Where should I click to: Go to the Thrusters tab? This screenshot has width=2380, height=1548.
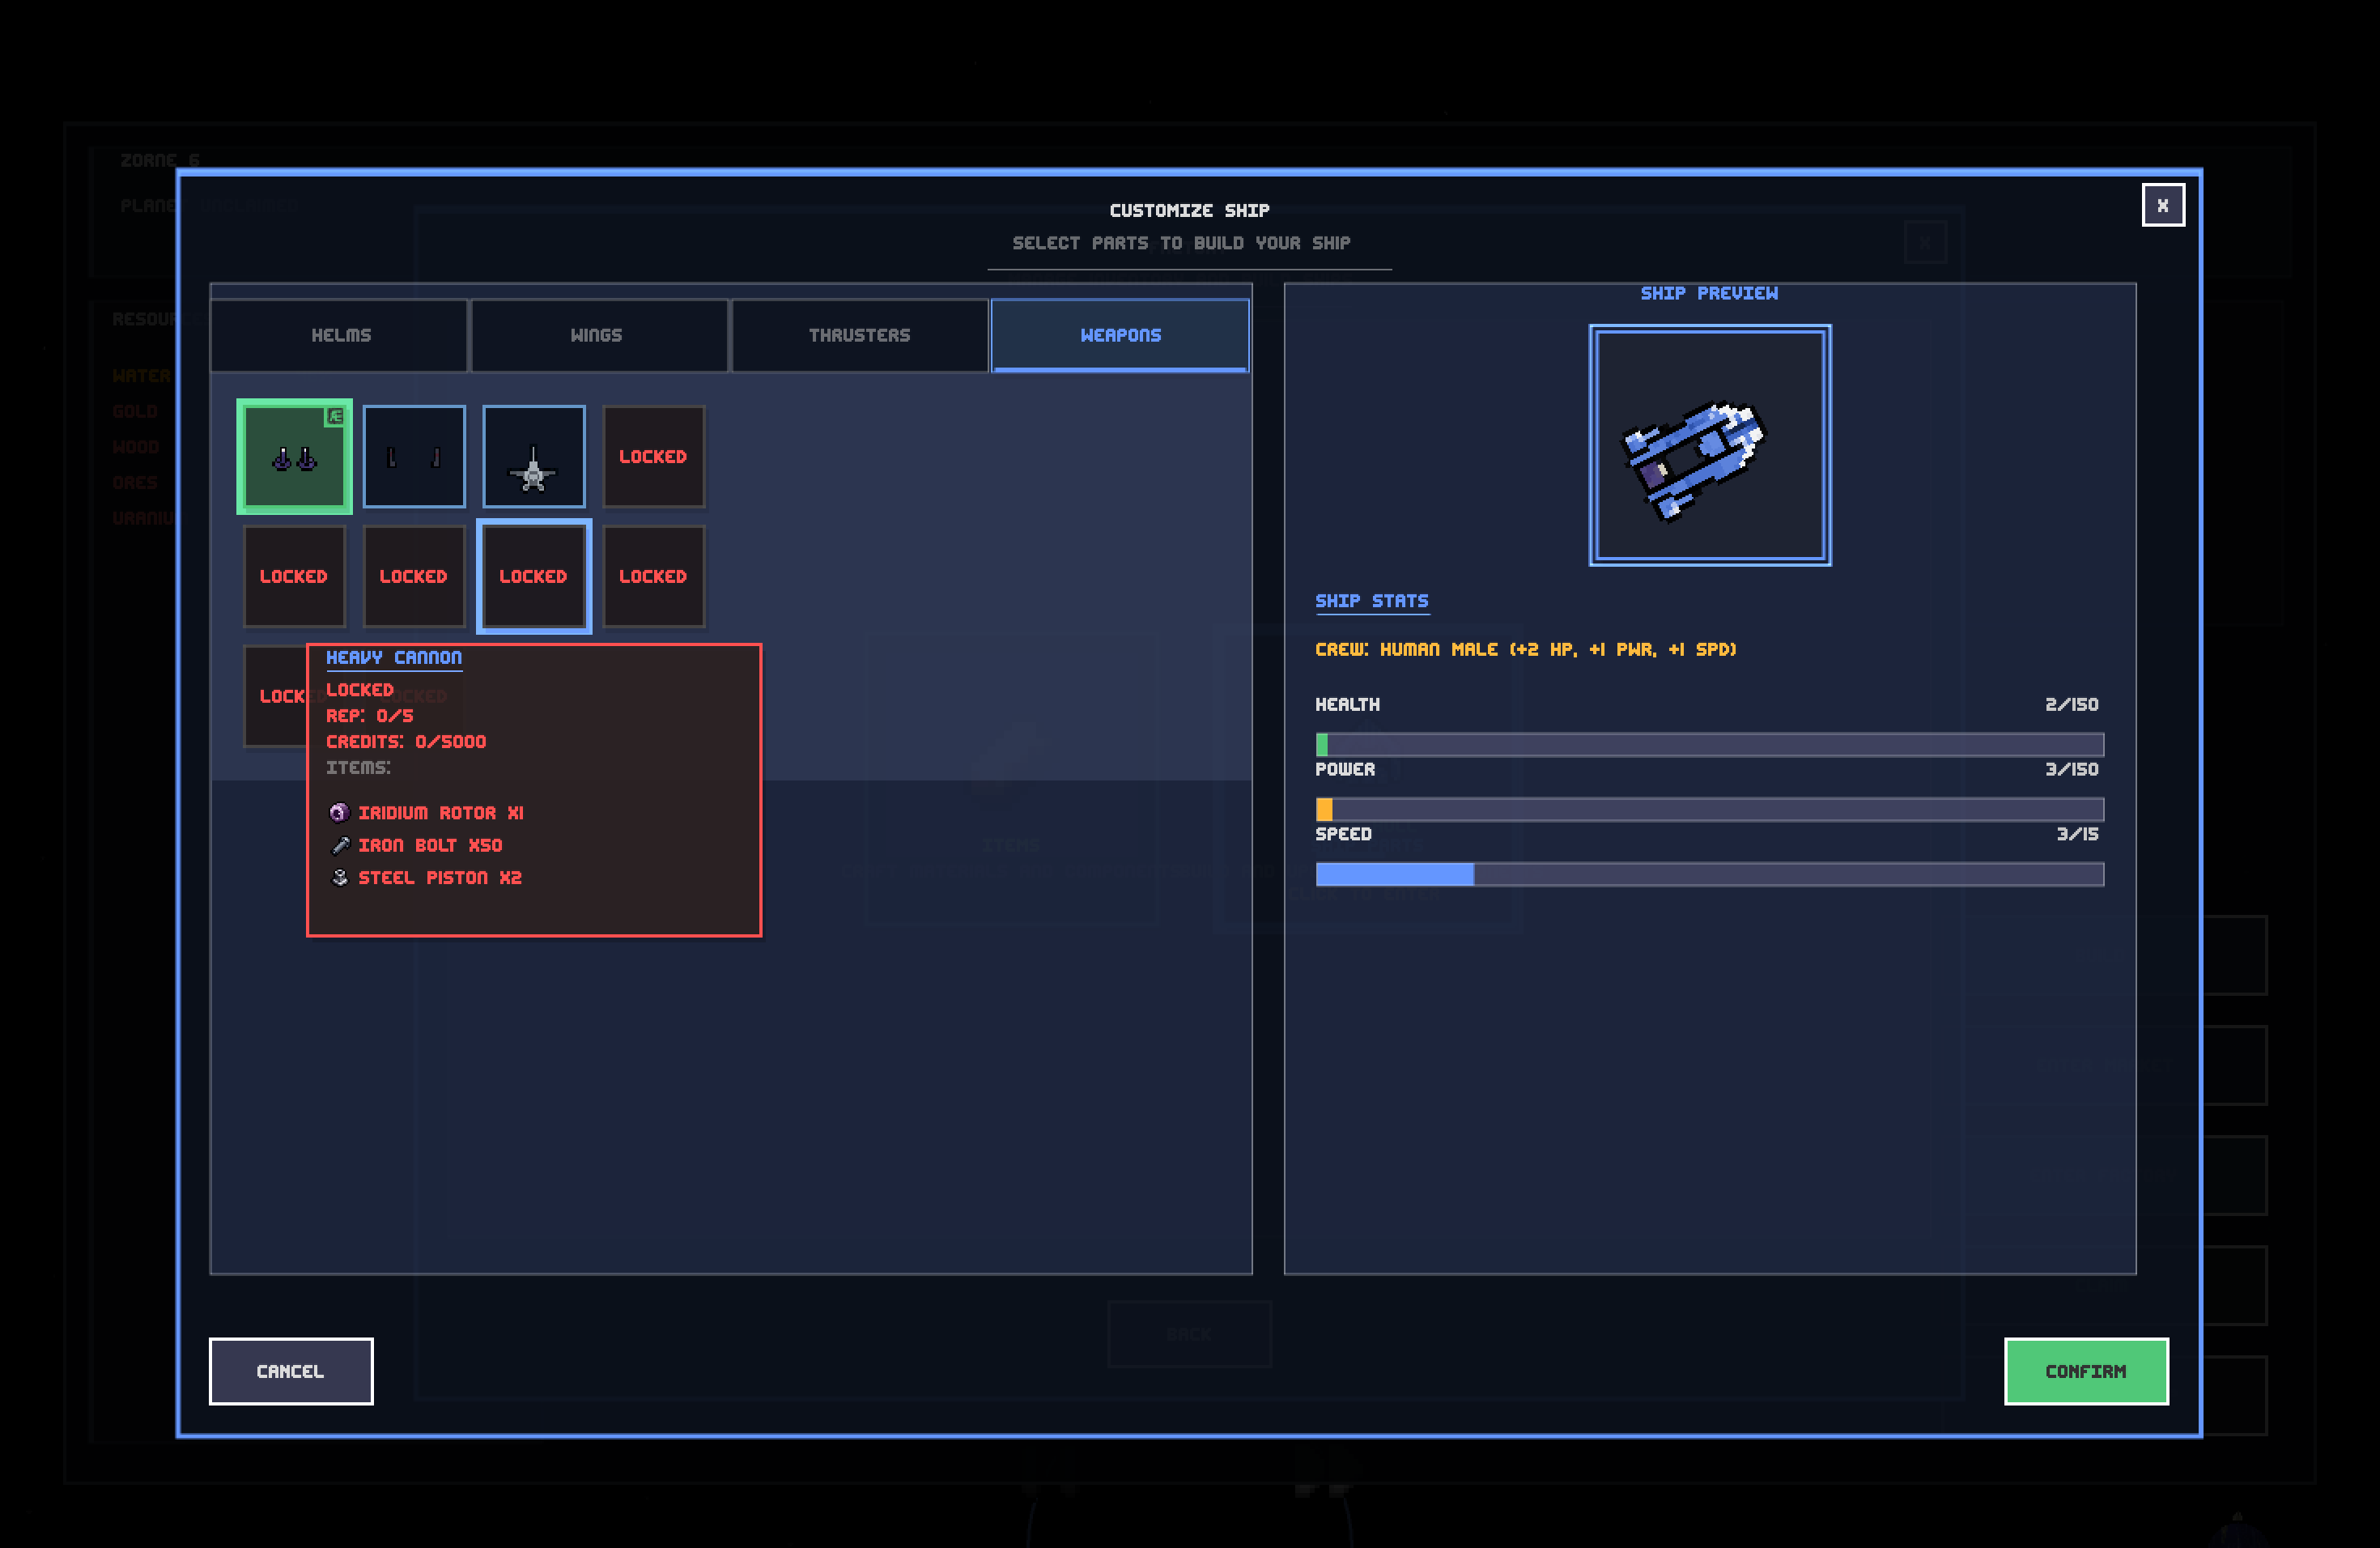pos(859,335)
